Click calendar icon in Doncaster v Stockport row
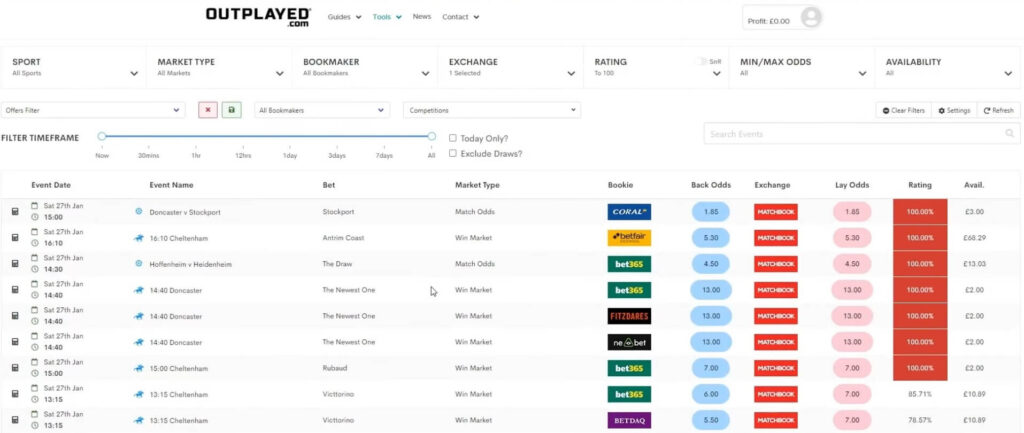The height and width of the screenshot is (433, 1024). coord(35,206)
